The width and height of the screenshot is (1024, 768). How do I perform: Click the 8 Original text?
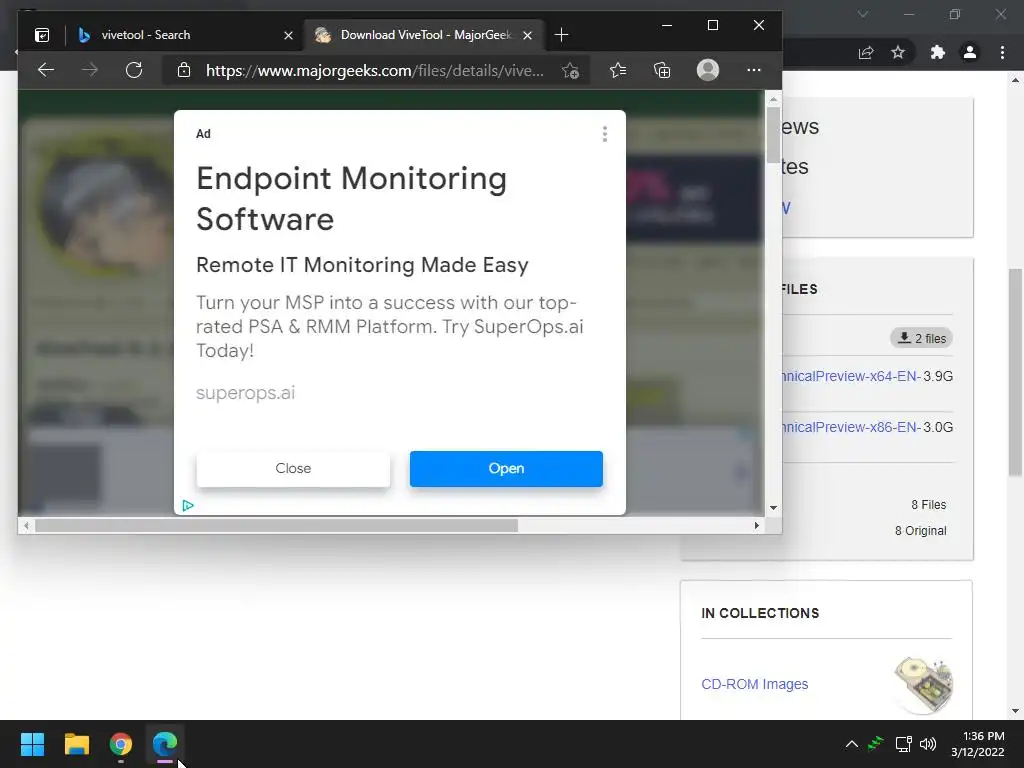click(920, 531)
